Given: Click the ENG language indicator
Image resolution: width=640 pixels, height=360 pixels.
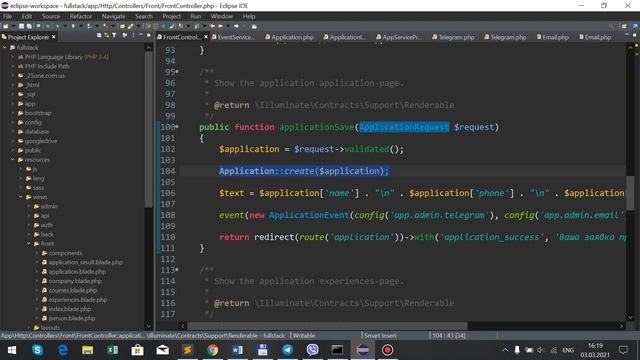Looking at the screenshot, I should [x=568, y=350].
